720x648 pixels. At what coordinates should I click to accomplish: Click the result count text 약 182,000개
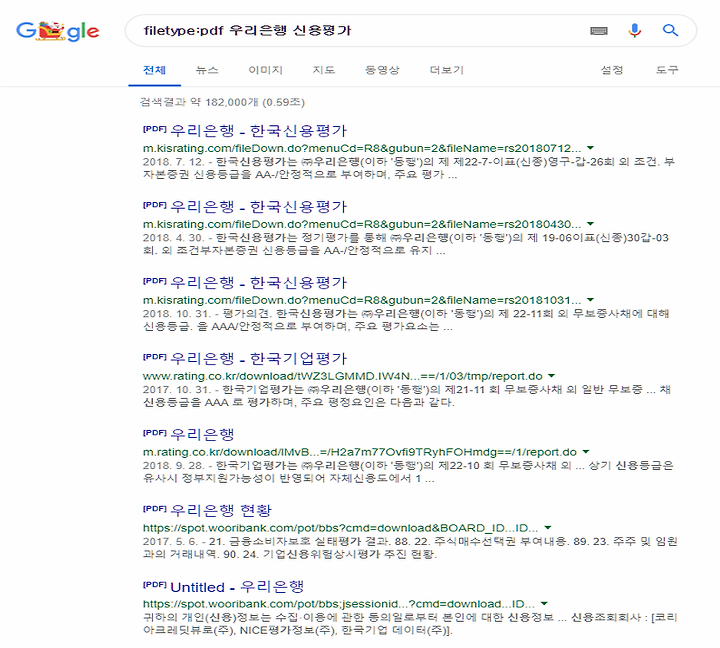tap(224, 102)
